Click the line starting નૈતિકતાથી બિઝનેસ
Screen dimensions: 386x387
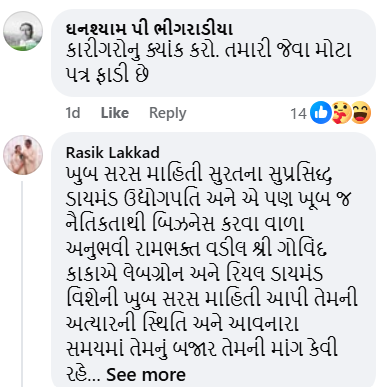click(x=185, y=224)
